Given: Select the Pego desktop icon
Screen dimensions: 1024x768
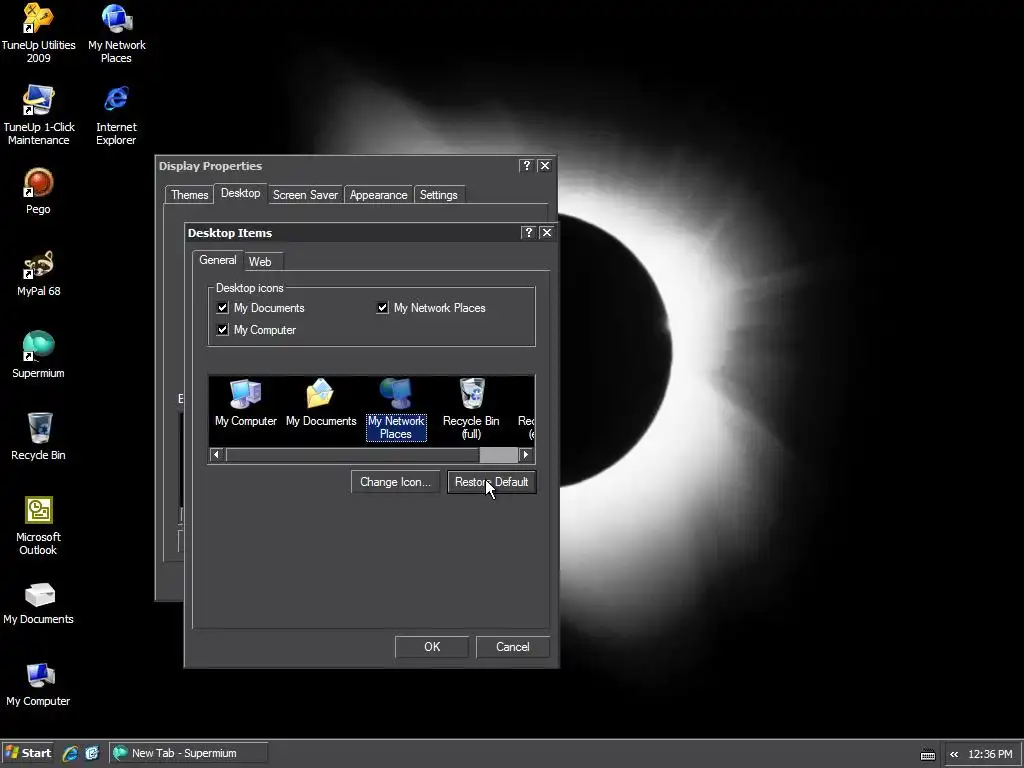Looking at the screenshot, I should (38, 191).
